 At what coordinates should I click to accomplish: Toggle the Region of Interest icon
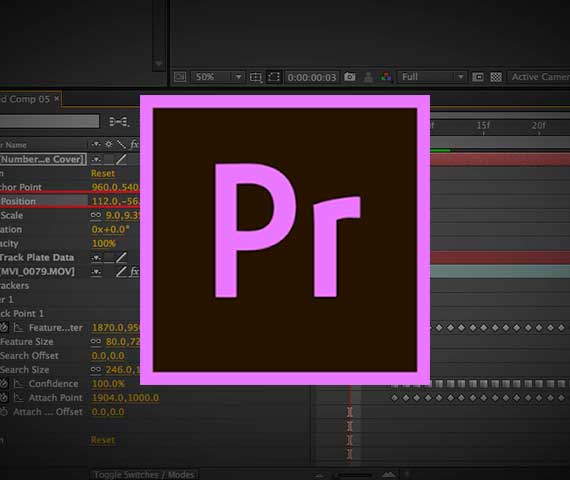478,77
